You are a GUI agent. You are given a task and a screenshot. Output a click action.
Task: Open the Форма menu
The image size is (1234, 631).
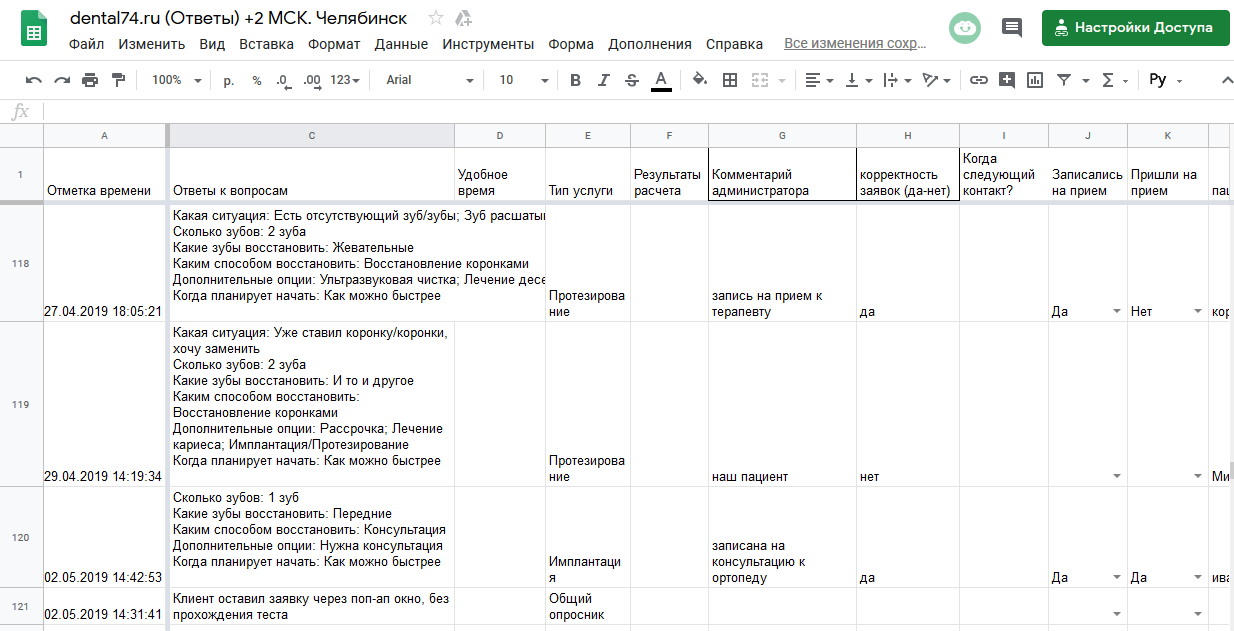coord(571,44)
